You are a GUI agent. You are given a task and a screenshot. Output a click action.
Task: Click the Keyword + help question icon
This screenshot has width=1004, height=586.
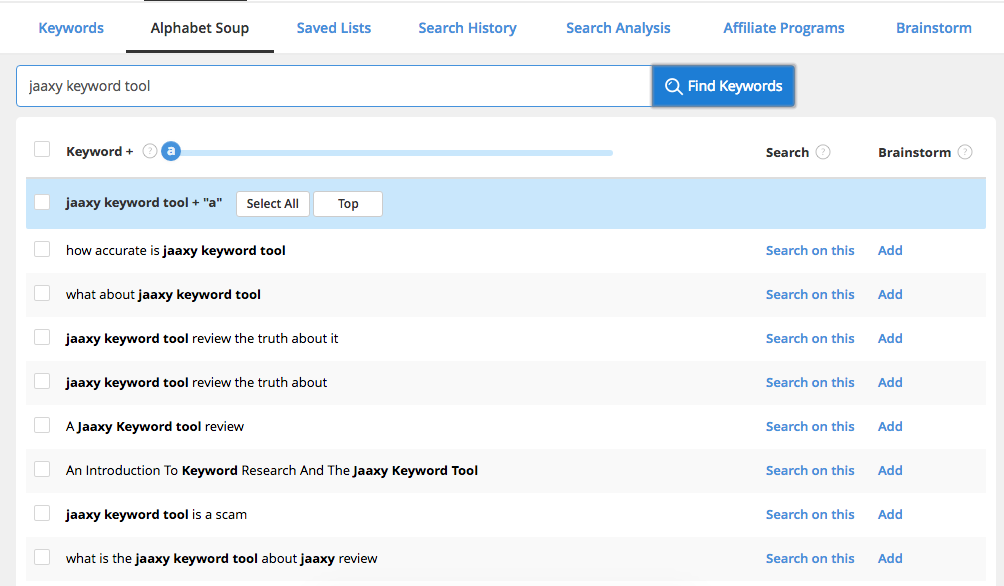tap(150, 151)
